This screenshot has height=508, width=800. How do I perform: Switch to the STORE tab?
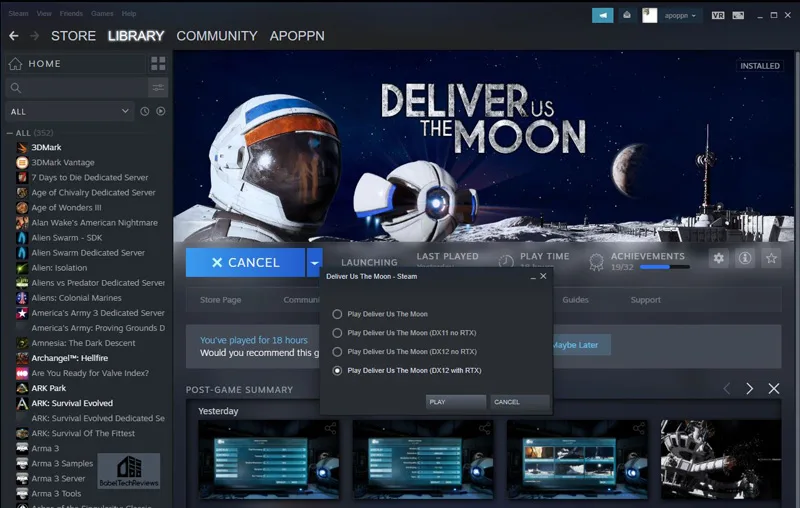(73, 36)
